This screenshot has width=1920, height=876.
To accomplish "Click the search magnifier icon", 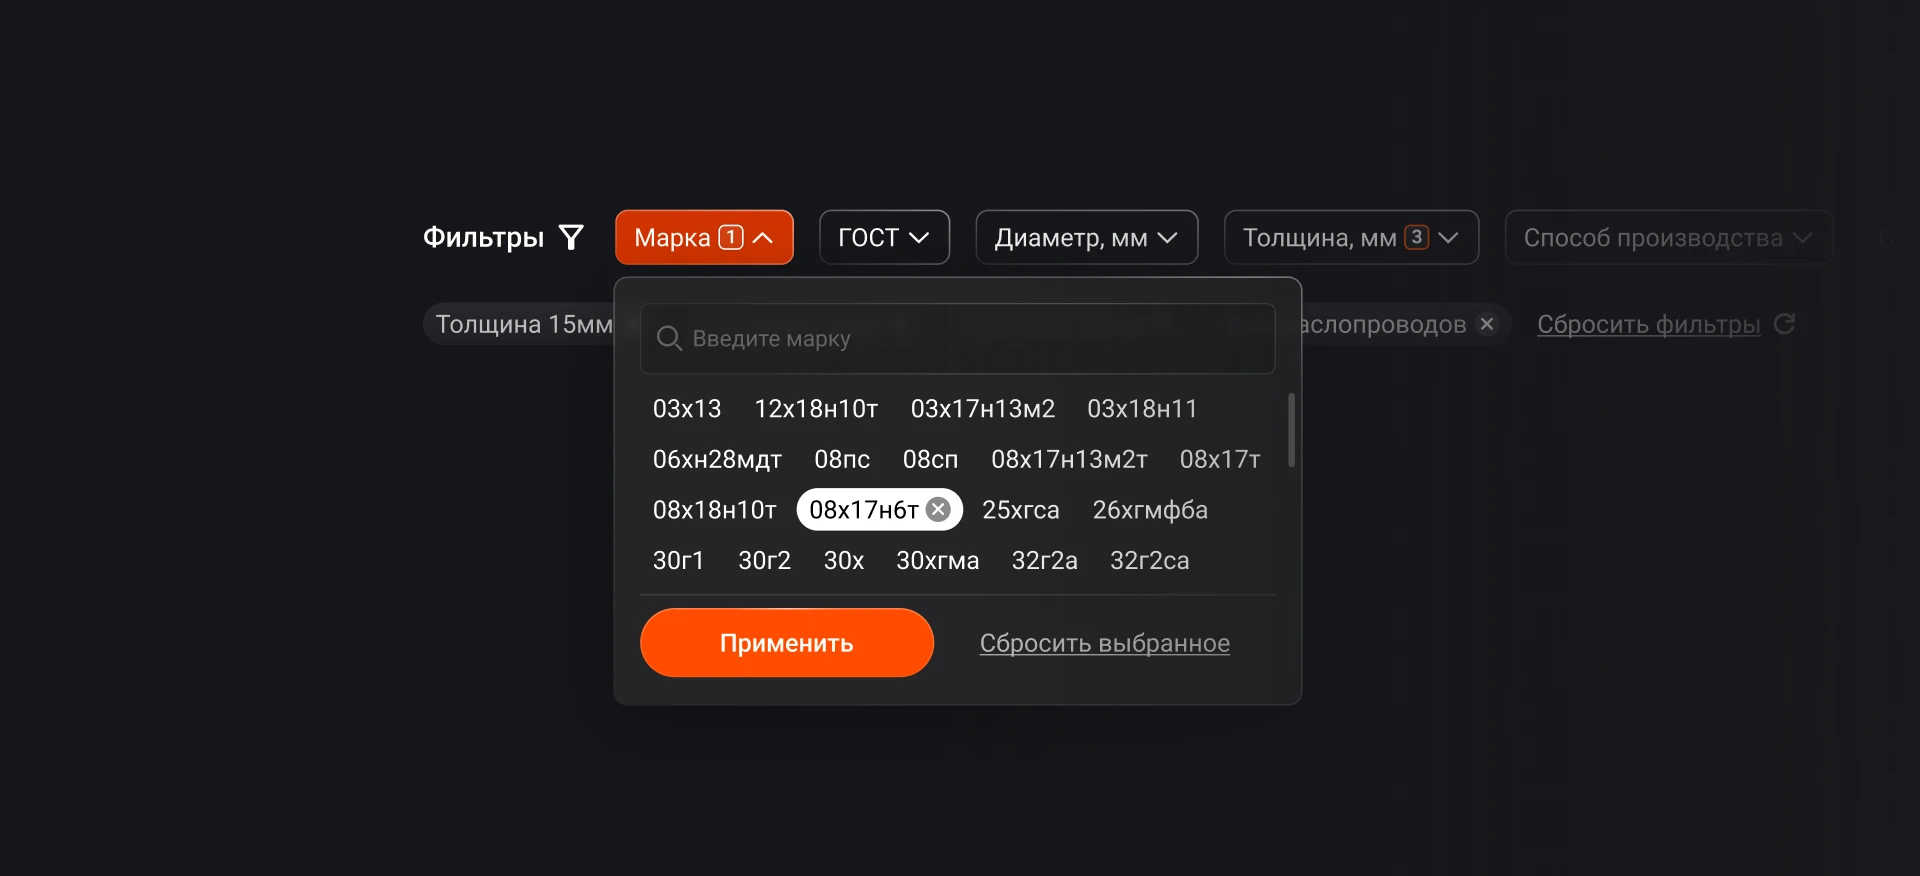I will [x=669, y=339].
